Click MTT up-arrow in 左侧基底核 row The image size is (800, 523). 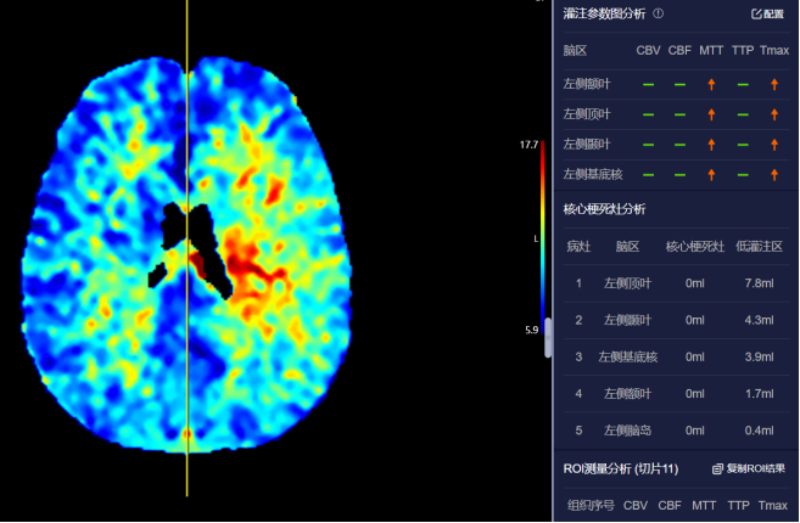tap(711, 174)
